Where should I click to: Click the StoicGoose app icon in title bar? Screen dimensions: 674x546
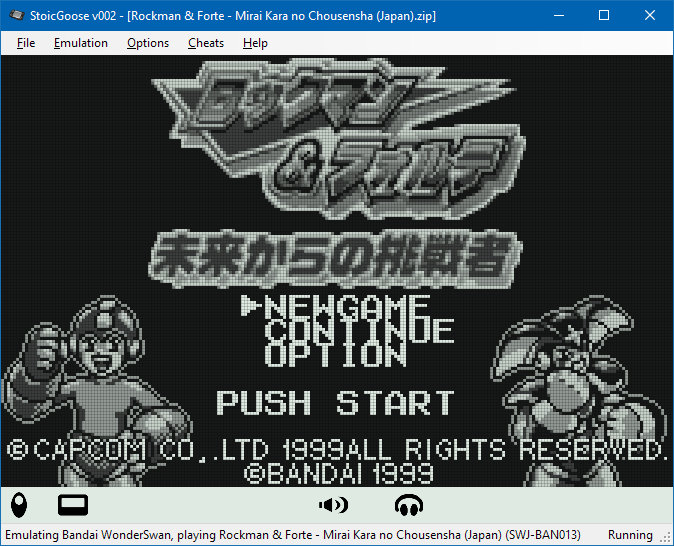point(17,15)
